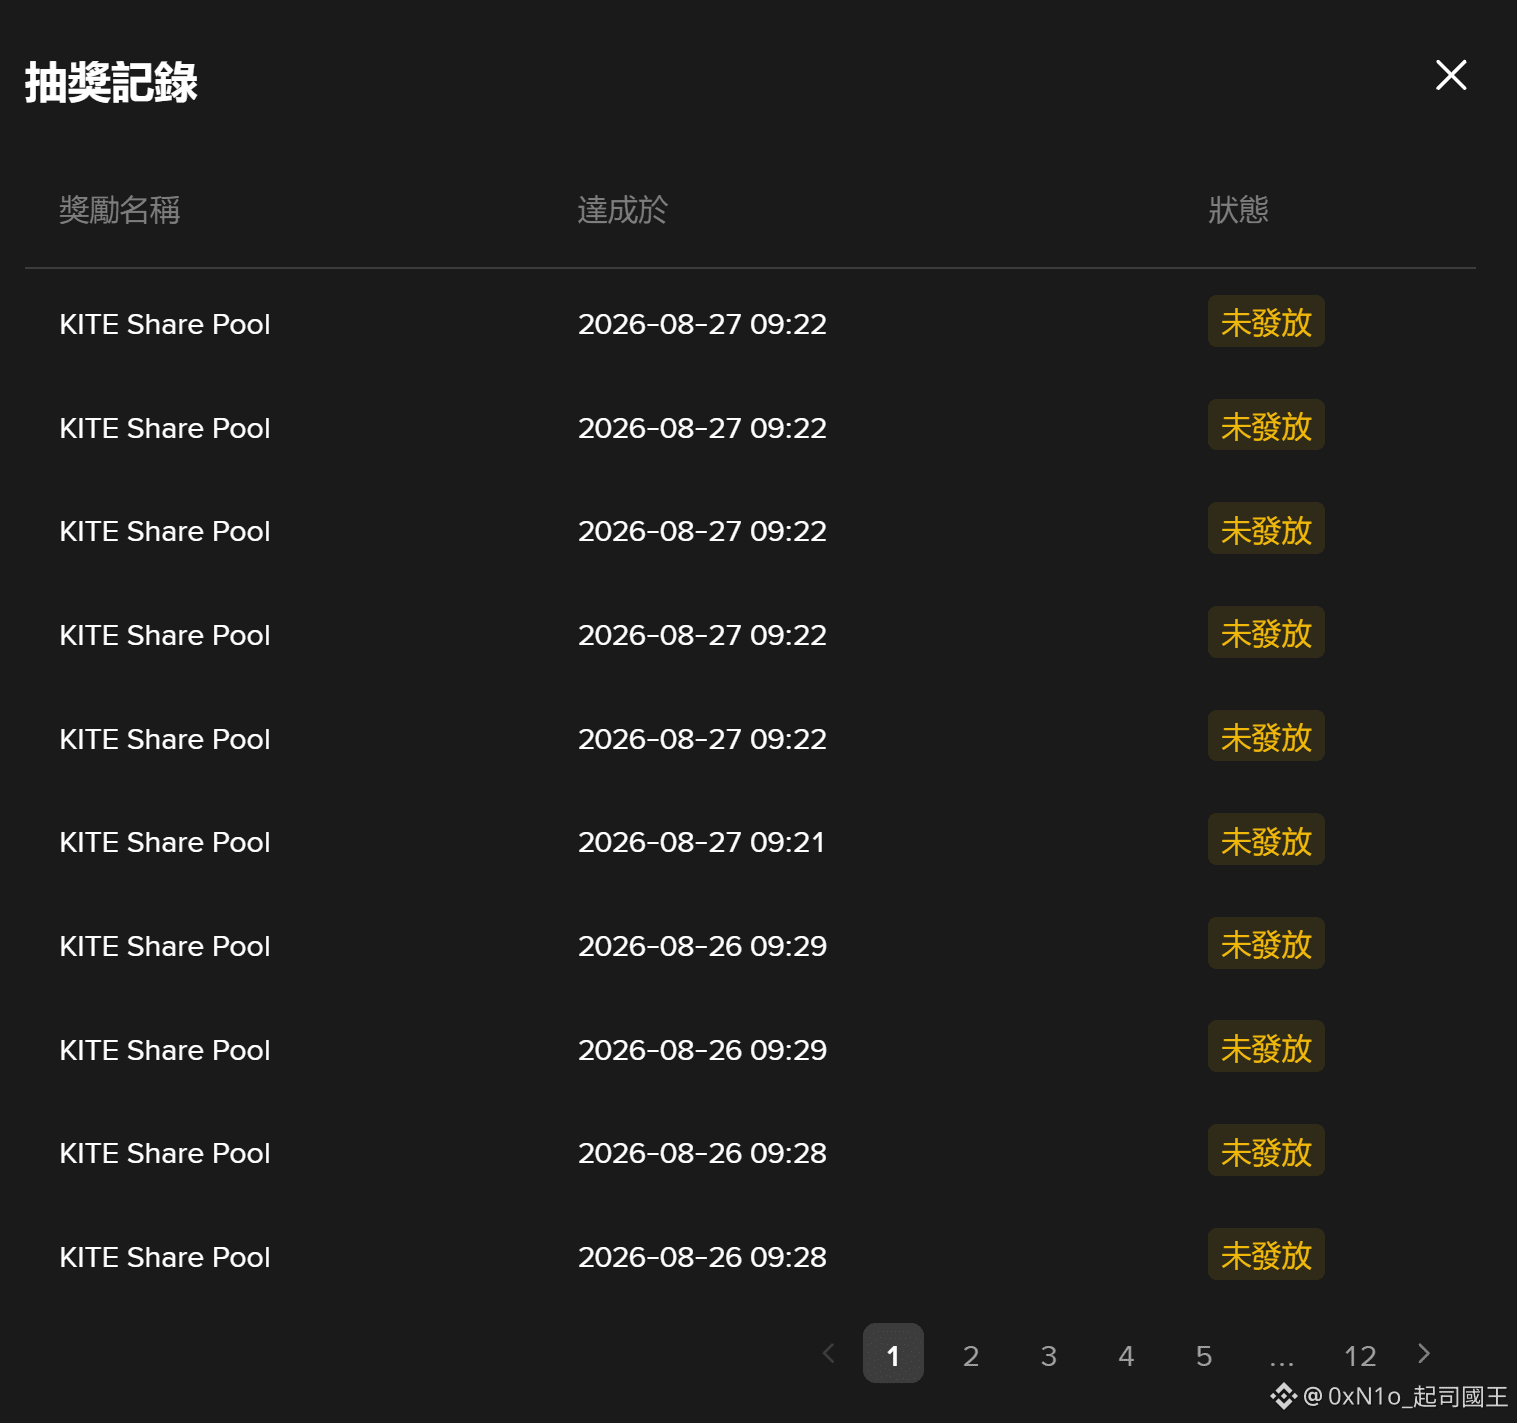
Task: Click KITE Share Pool in 09:21 row
Action: click(165, 842)
